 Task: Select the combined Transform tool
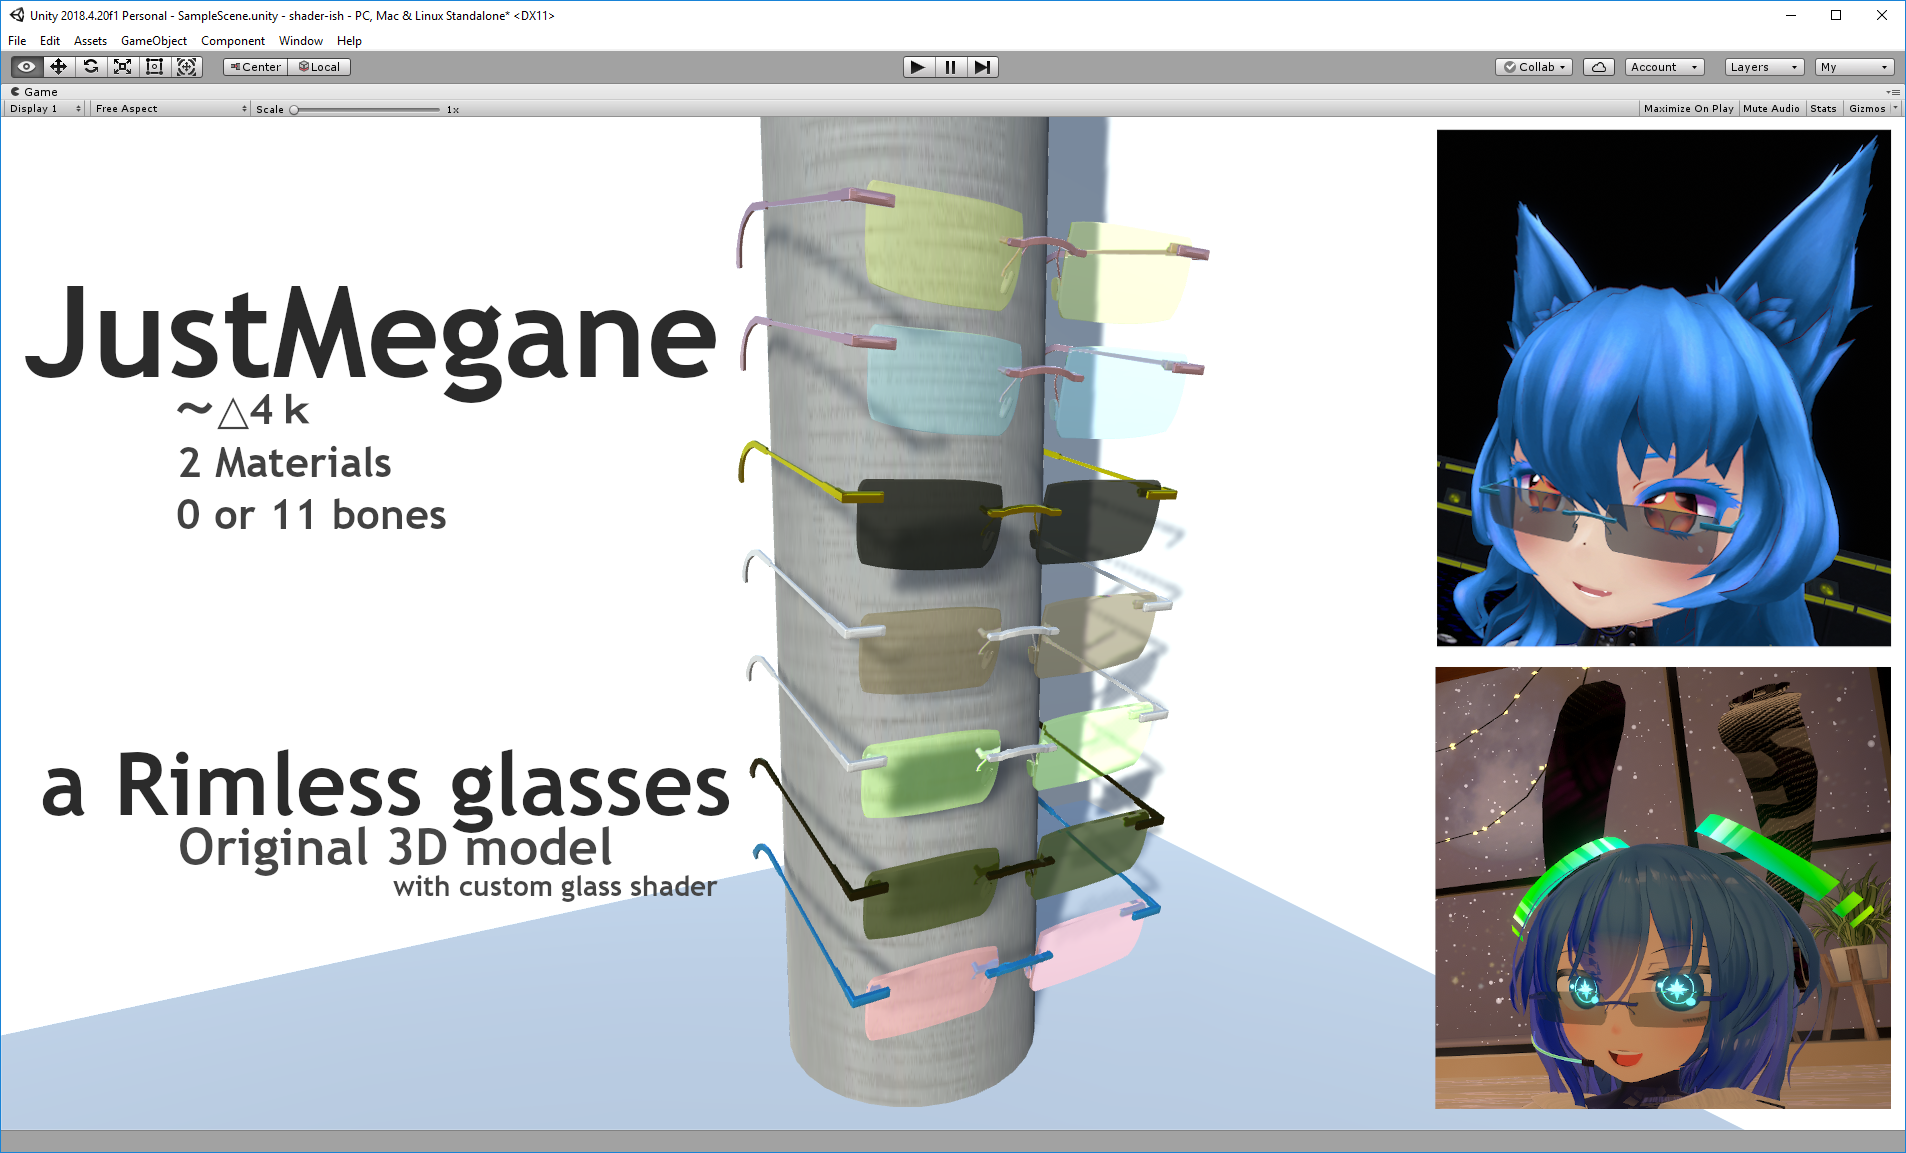point(187,67)
